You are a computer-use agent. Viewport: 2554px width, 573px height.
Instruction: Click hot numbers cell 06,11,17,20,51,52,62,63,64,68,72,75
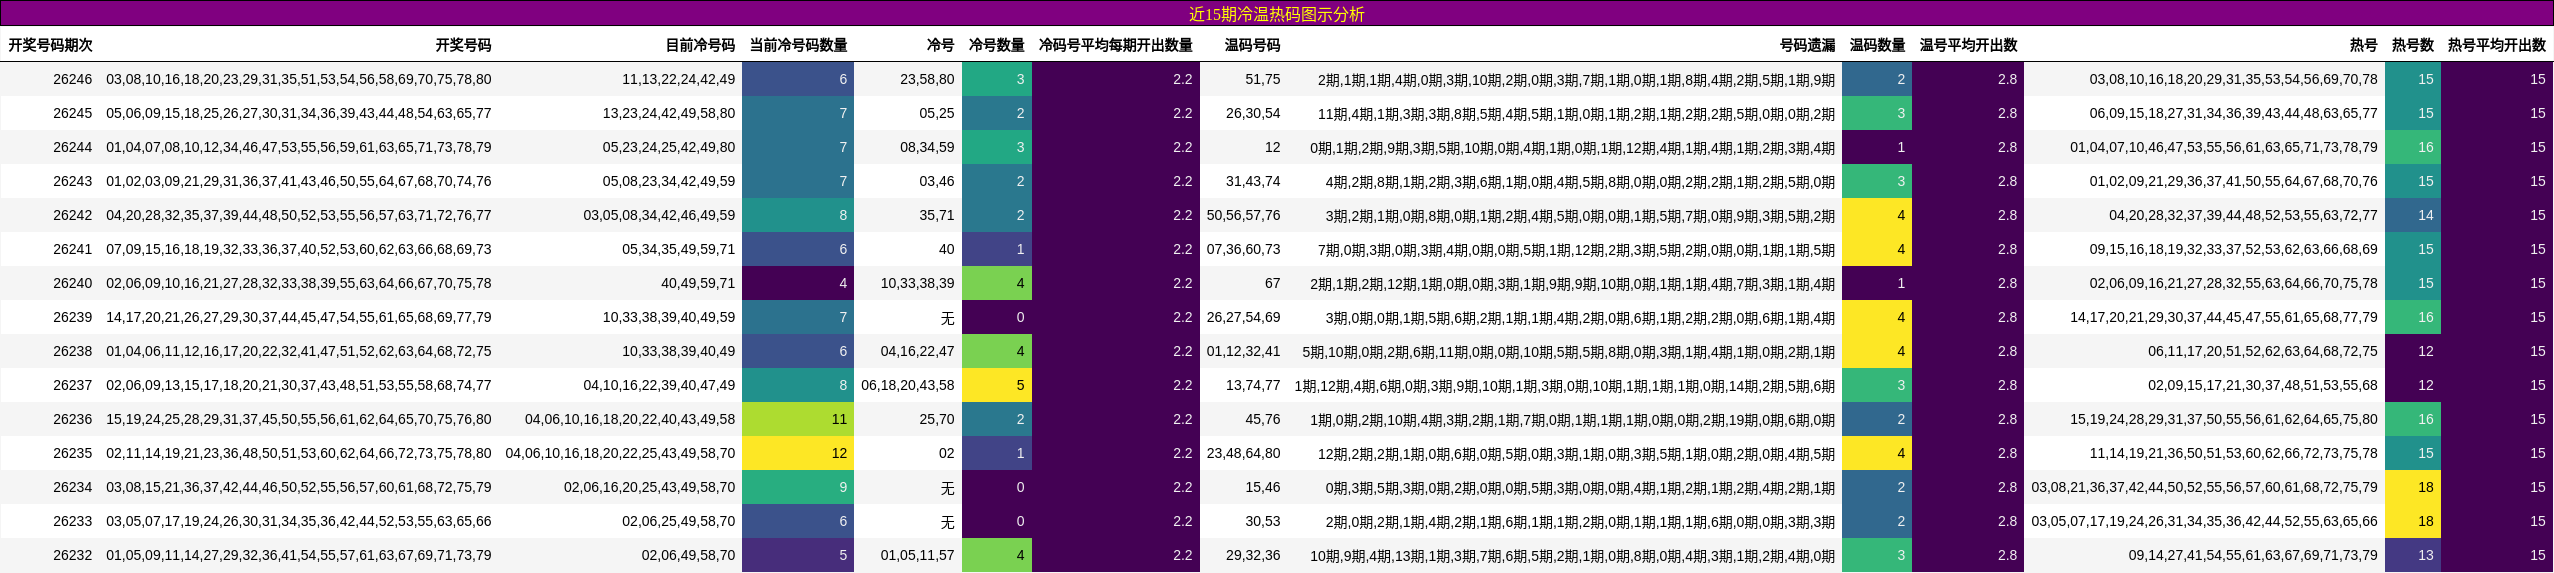2263,351
